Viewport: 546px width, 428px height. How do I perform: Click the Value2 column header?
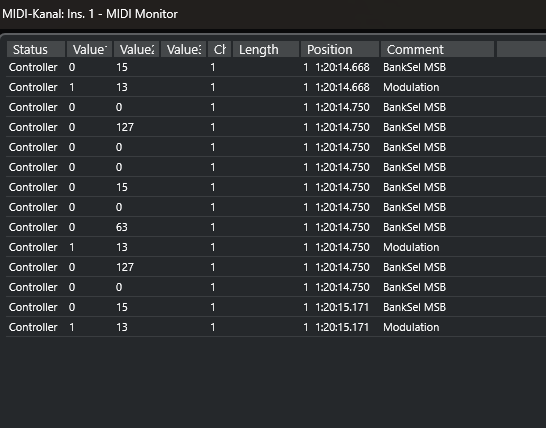136,49
